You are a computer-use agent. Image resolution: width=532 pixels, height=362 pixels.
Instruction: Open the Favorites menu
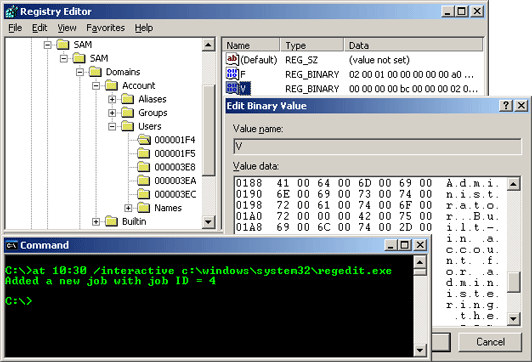click(106, 28)
